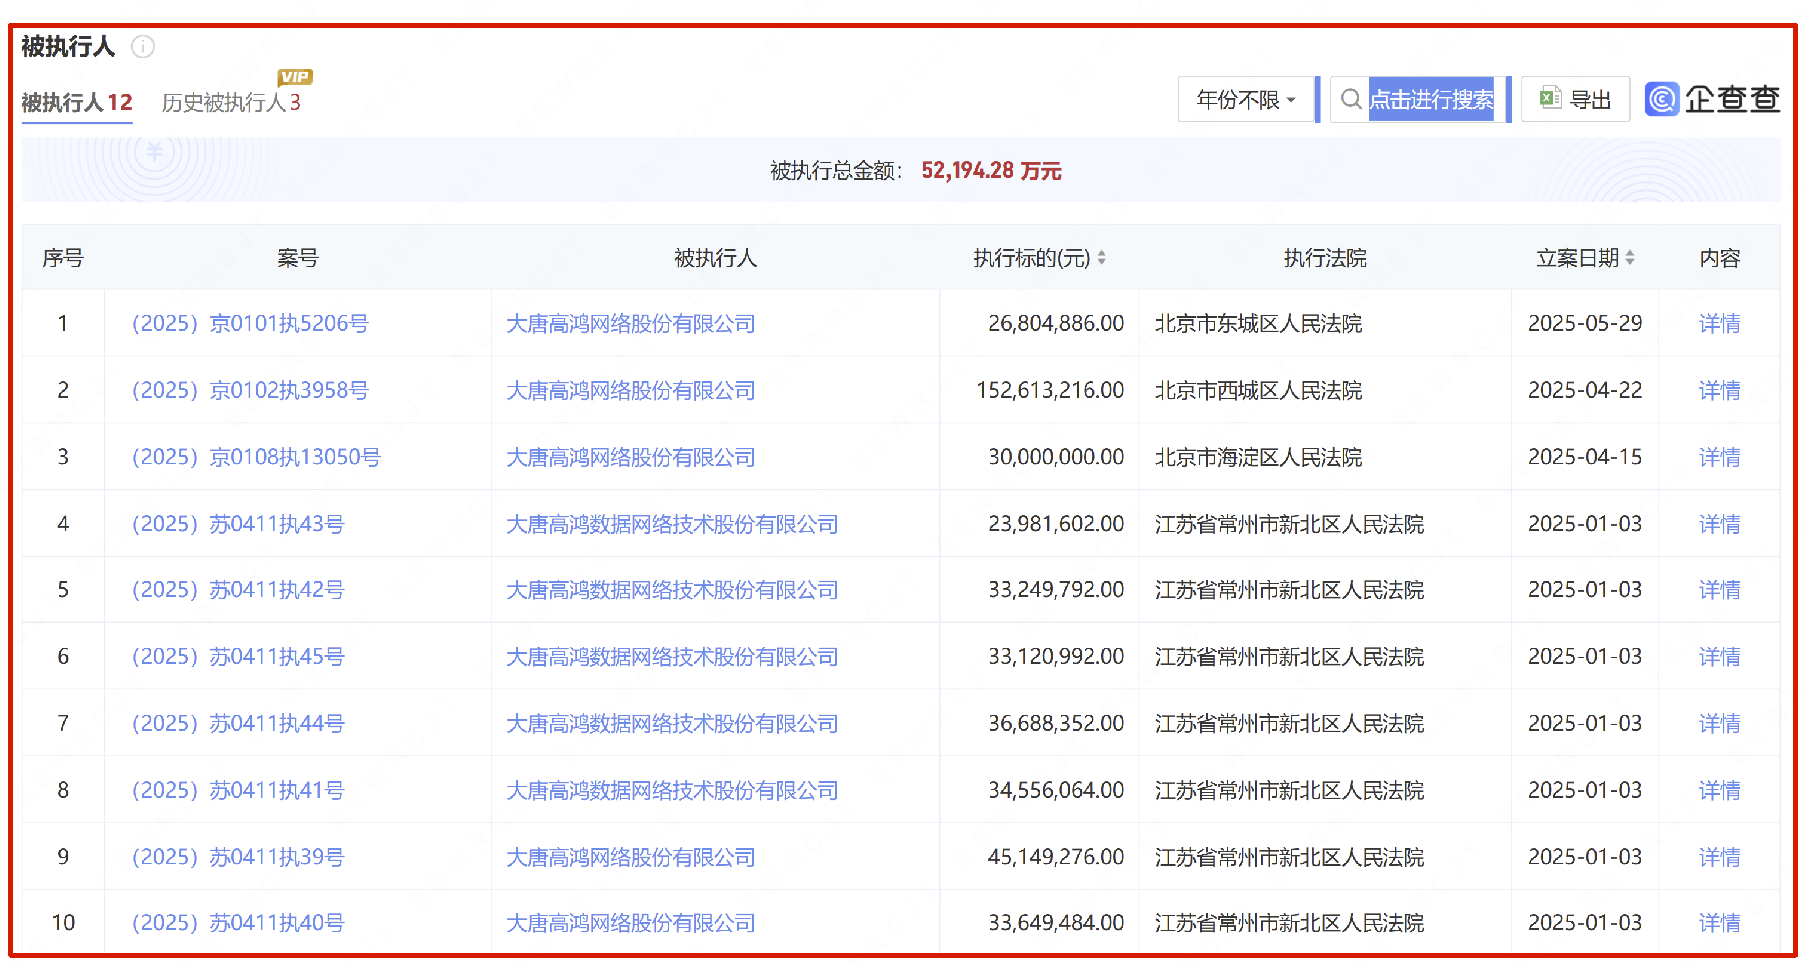This screenshot has width=1803, height=965.
Task: Sort by 立案日期 arrows
Action: pos(1630,258)
